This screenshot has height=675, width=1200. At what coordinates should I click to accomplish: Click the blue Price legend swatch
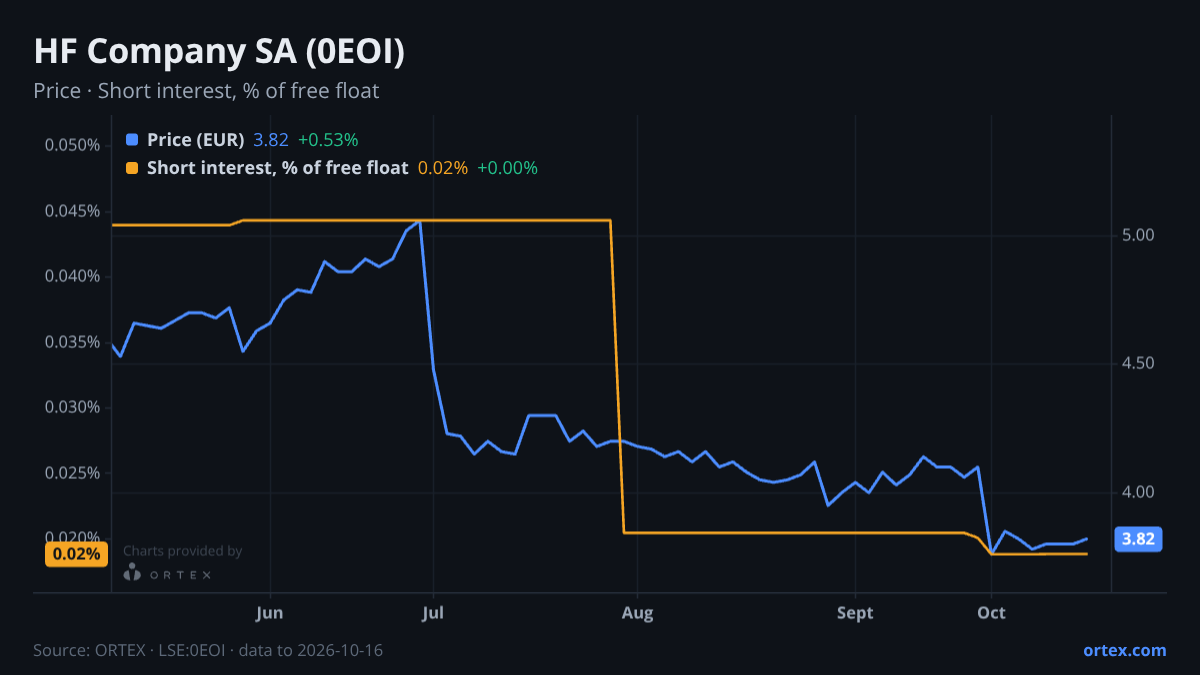132,140
